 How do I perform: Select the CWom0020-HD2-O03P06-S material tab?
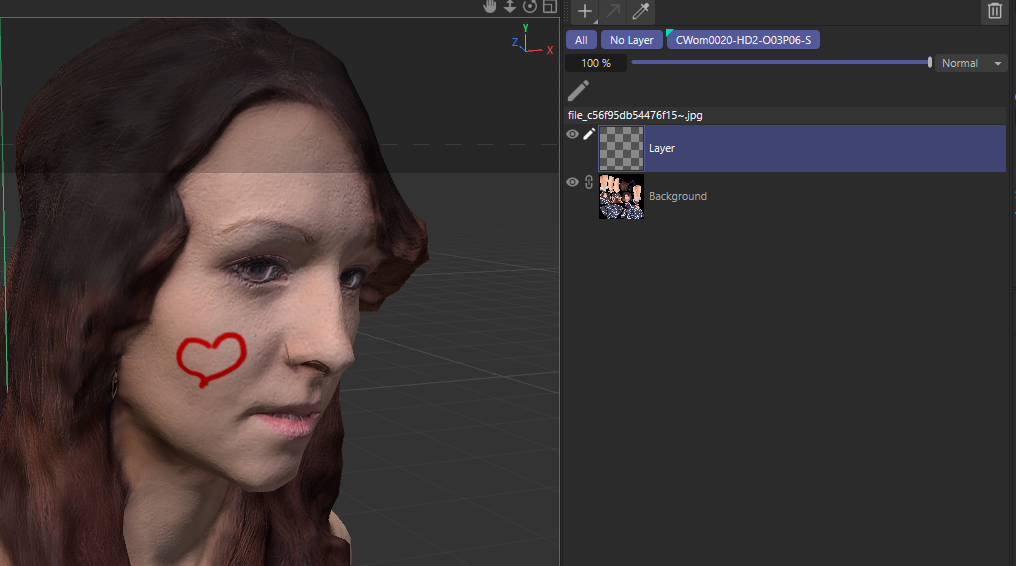[743, 40]
